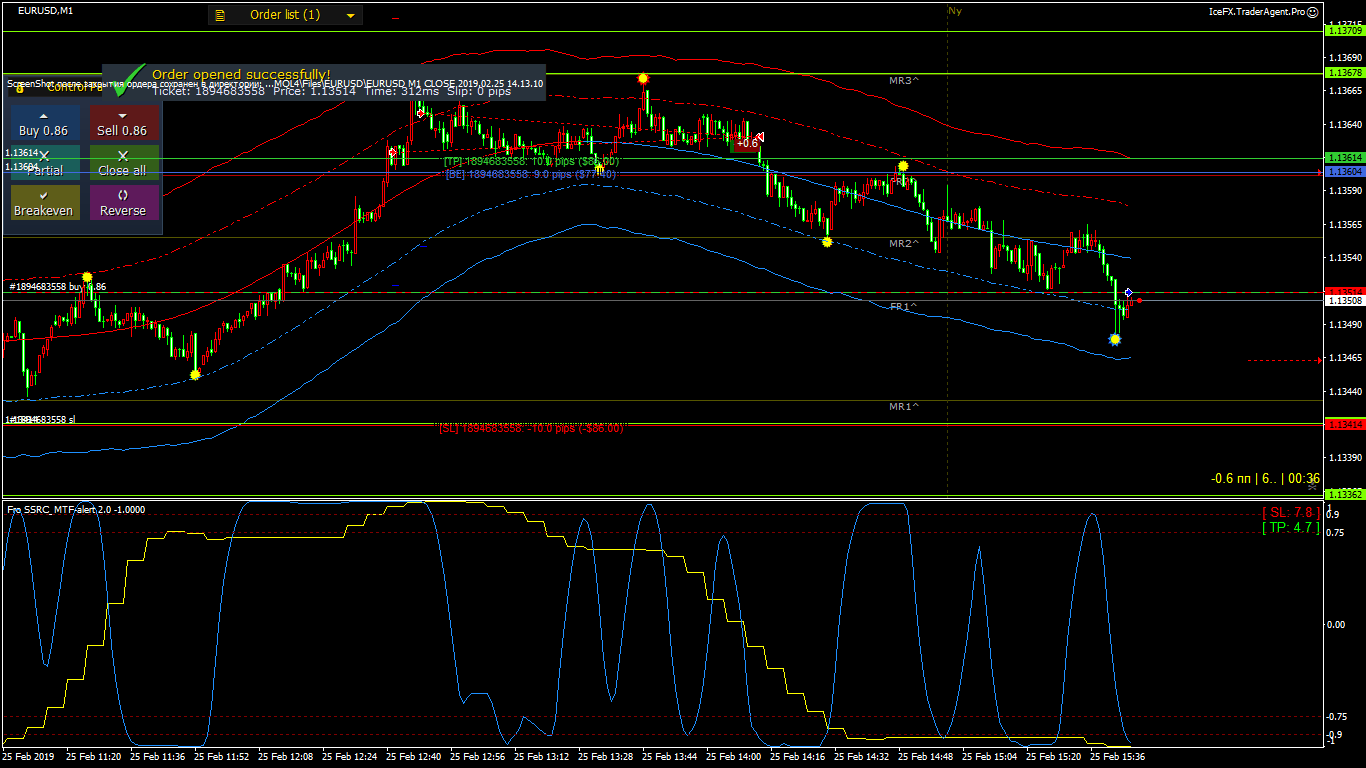Click the red 1.13414 stop-loss price tag

point(1344,425)
